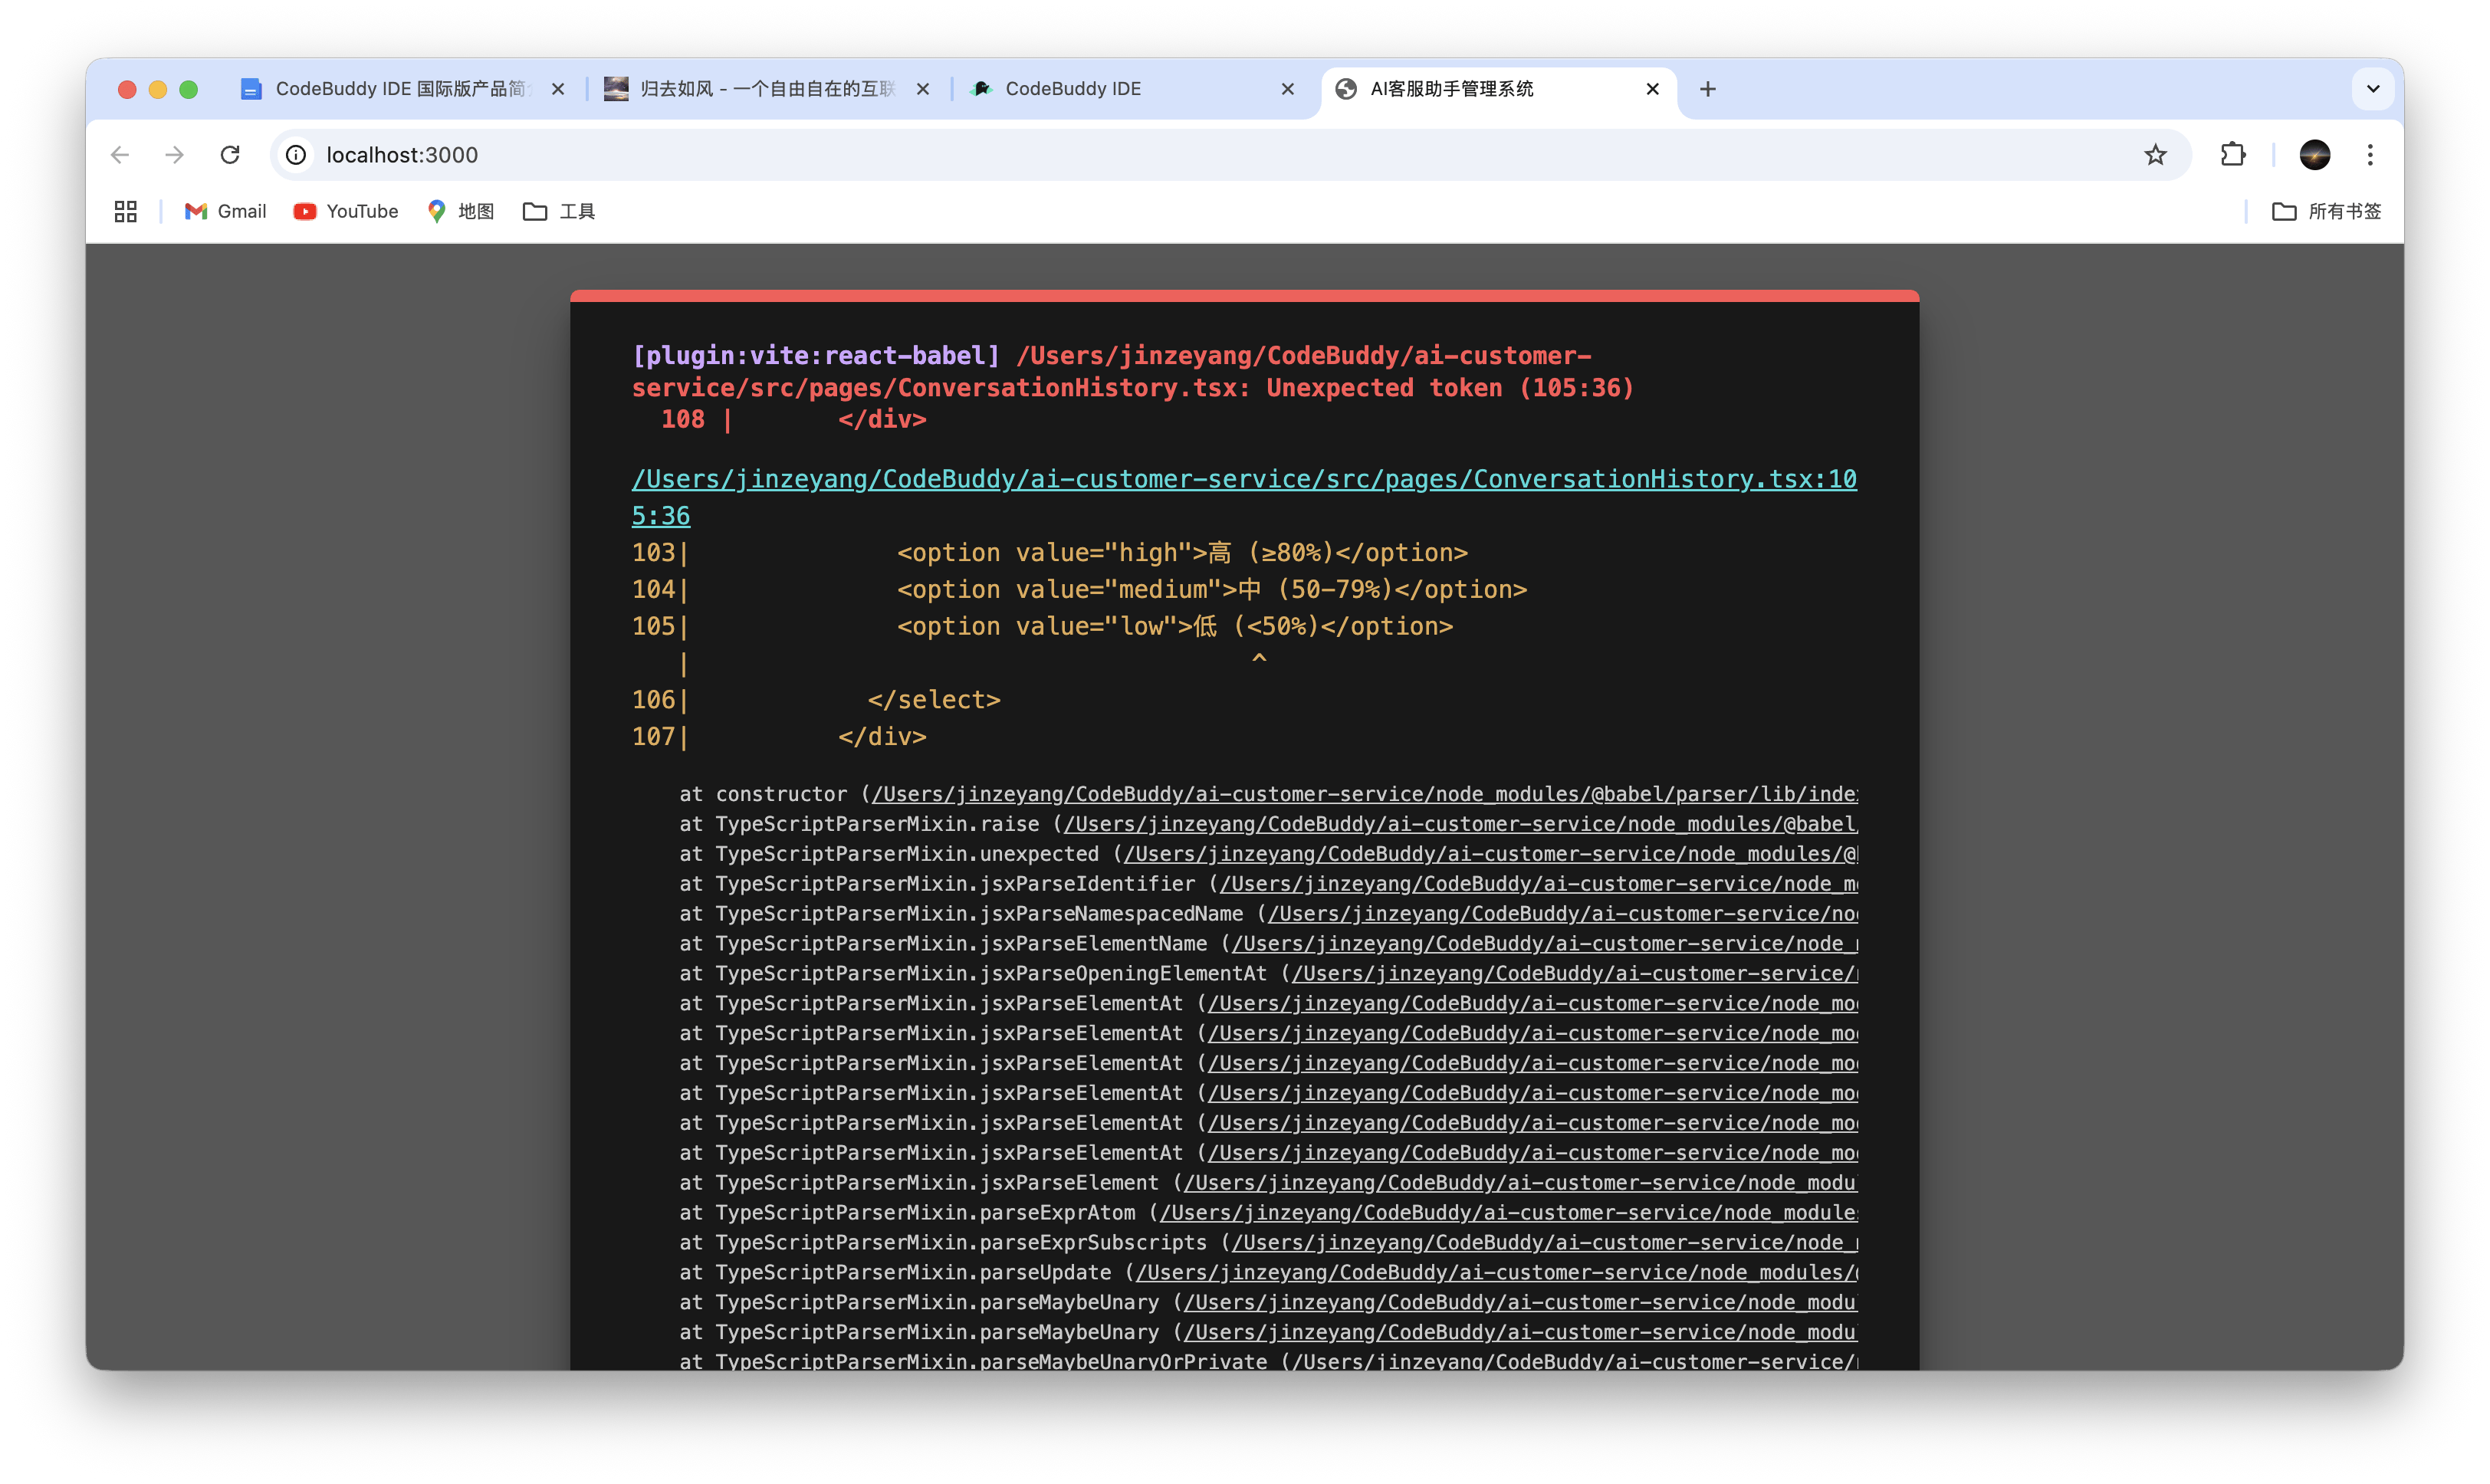Open the tab search chevron
This screenshot has width=2490, height=1484.
pos(2372,89)
